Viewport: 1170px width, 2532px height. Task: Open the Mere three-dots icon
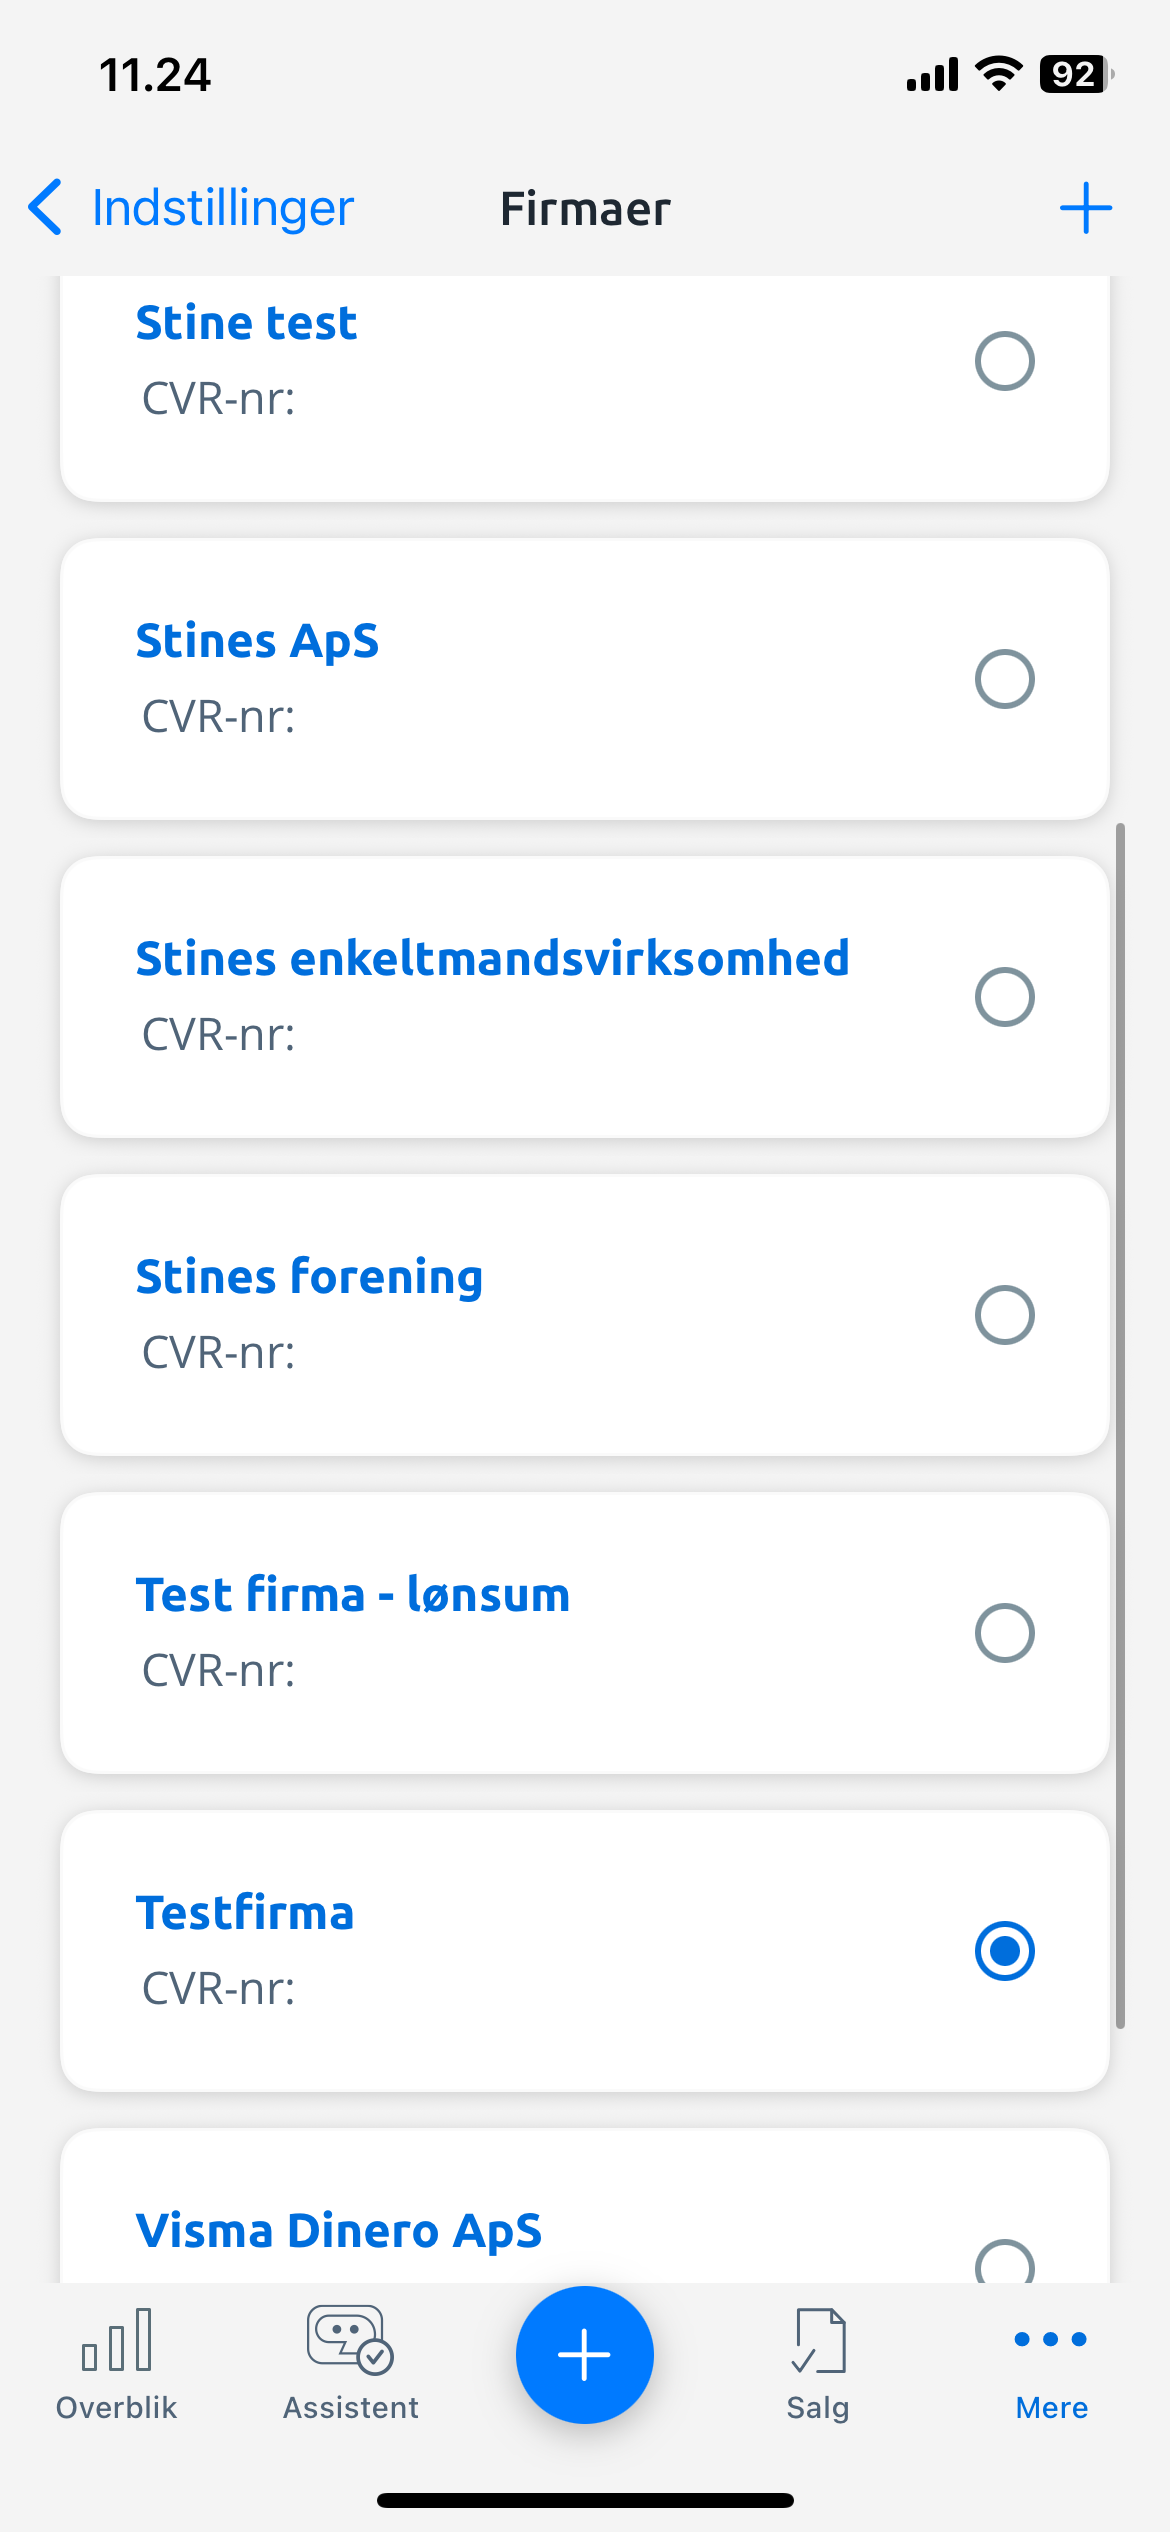point(1051,2339)
